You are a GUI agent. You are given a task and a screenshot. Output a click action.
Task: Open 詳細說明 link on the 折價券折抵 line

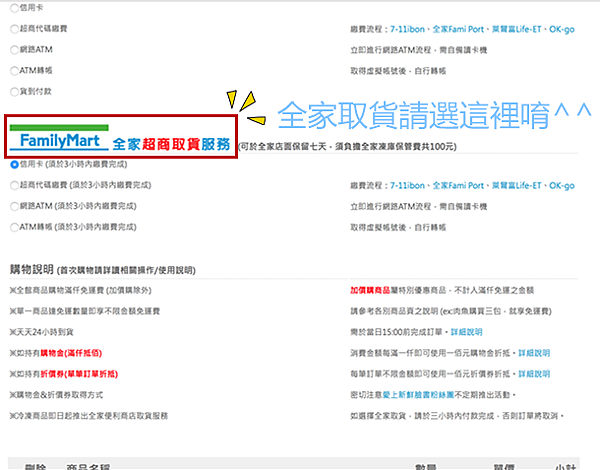pos(534,374)
